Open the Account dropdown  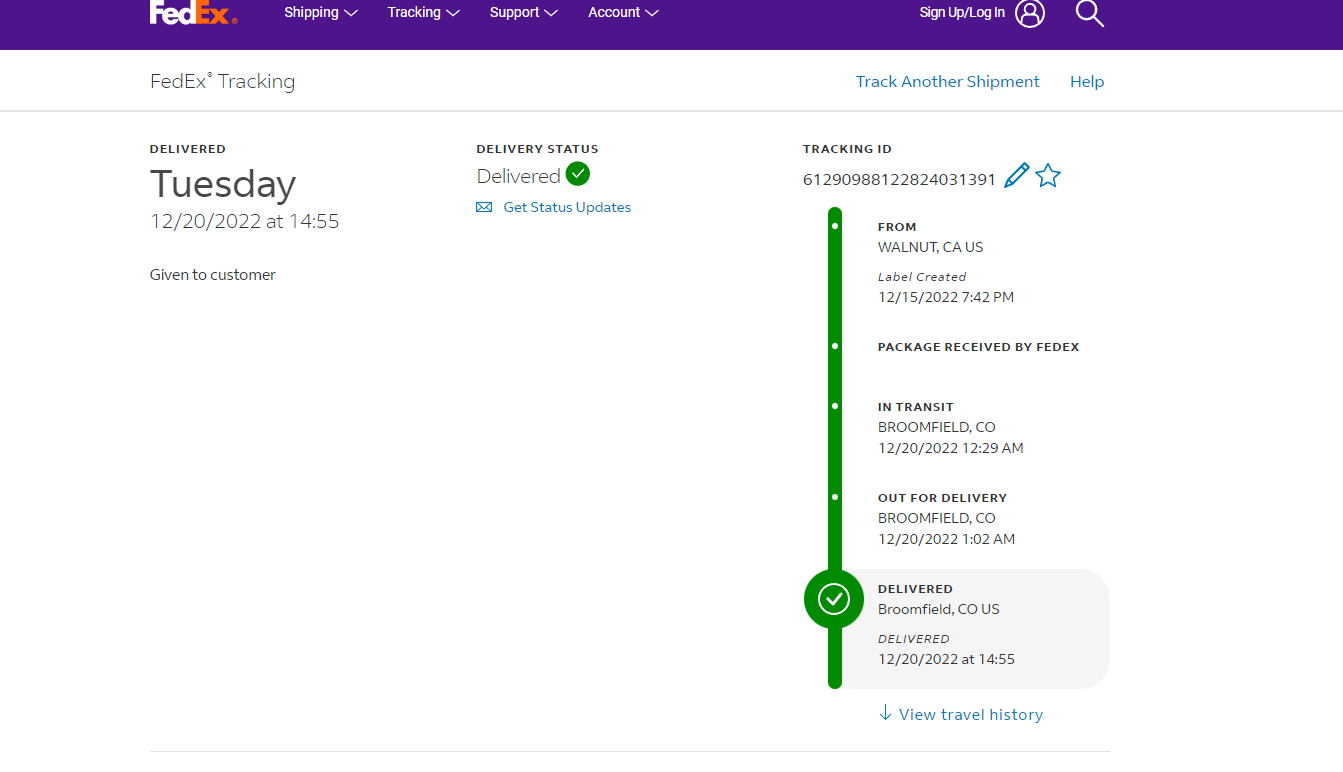623,13
